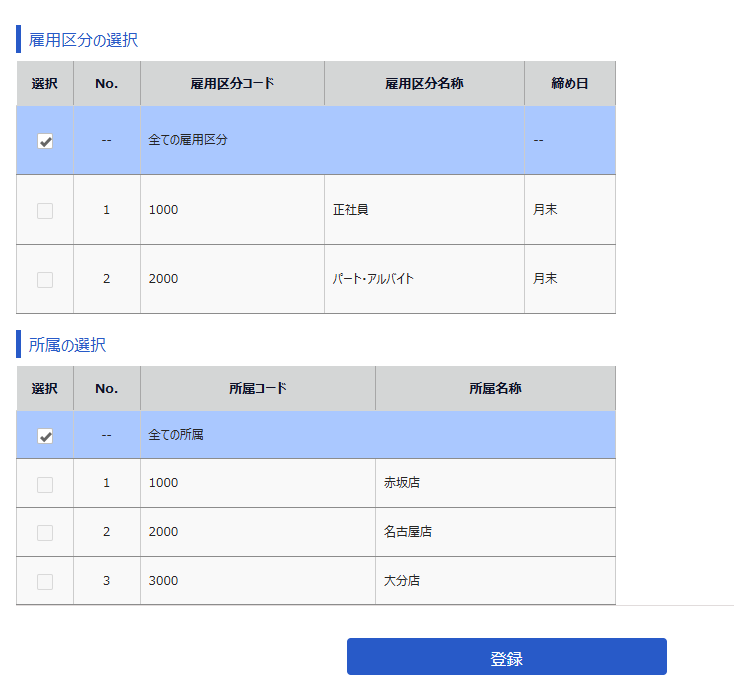Uncheck the 全ての所属 checkbox

[45, 436]
